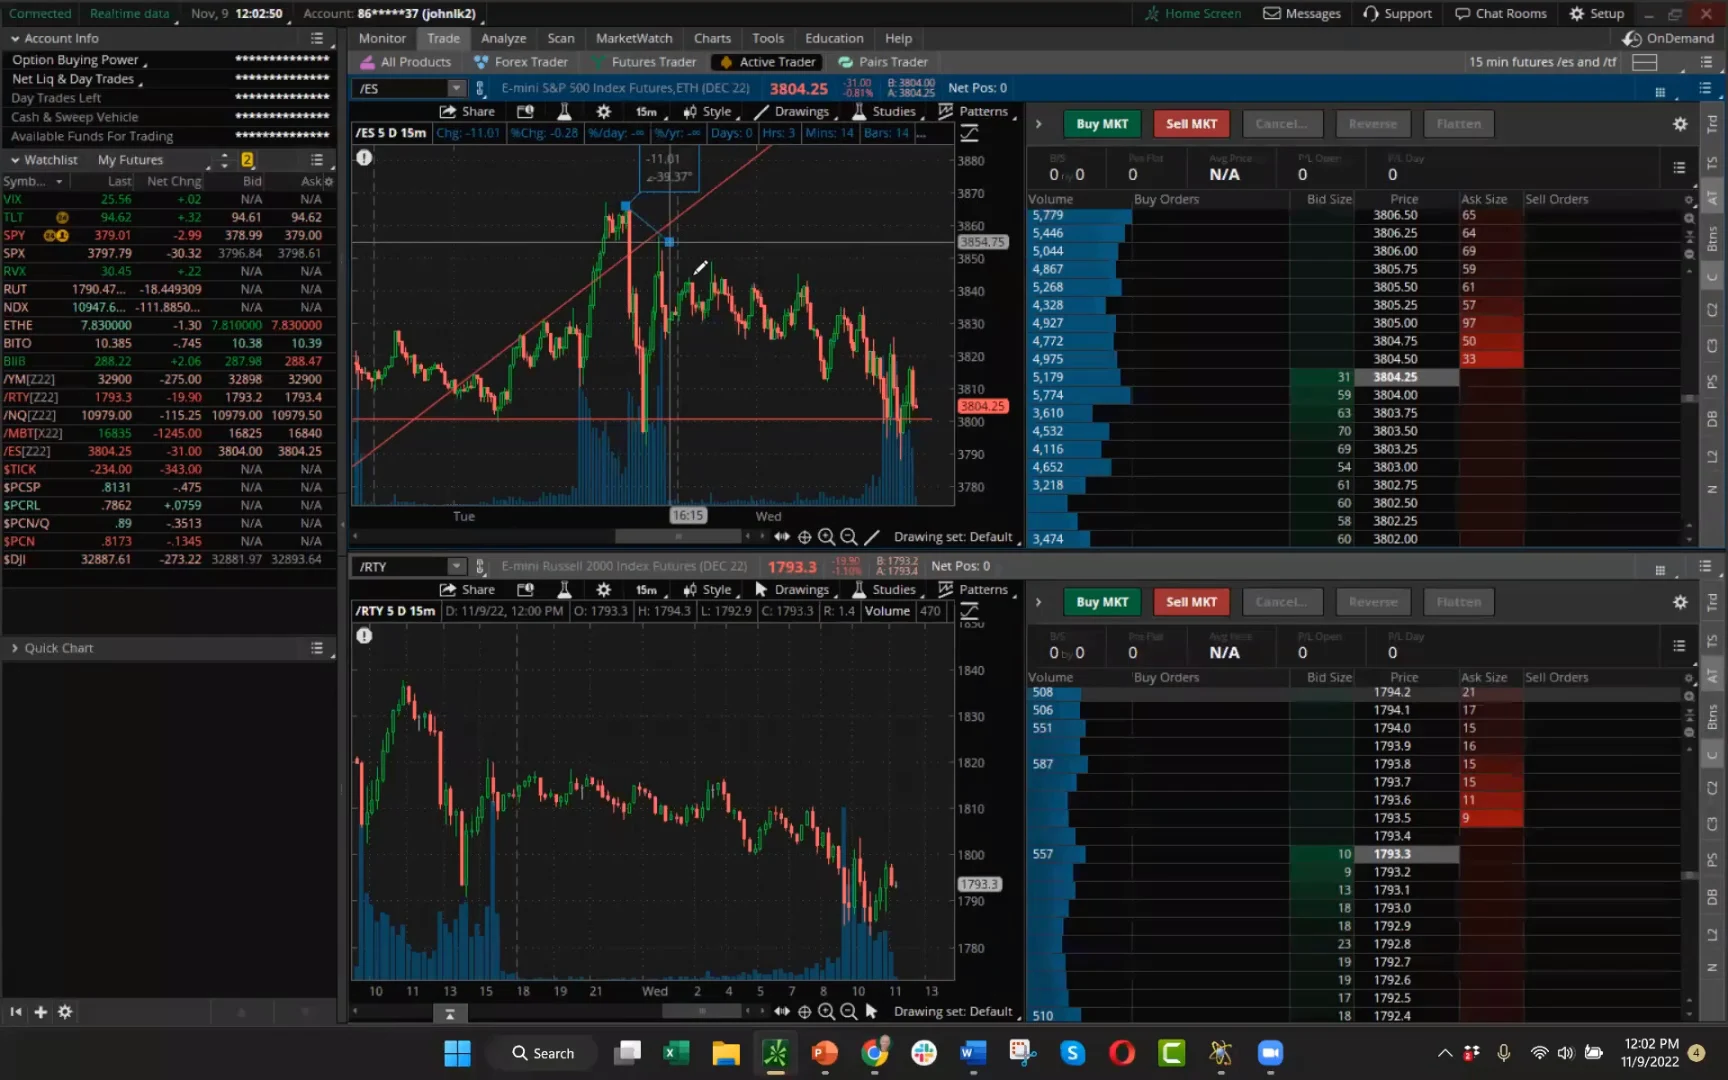Open the Scan tab
The image size is (1728, 1080).
[x=561, y=38]
